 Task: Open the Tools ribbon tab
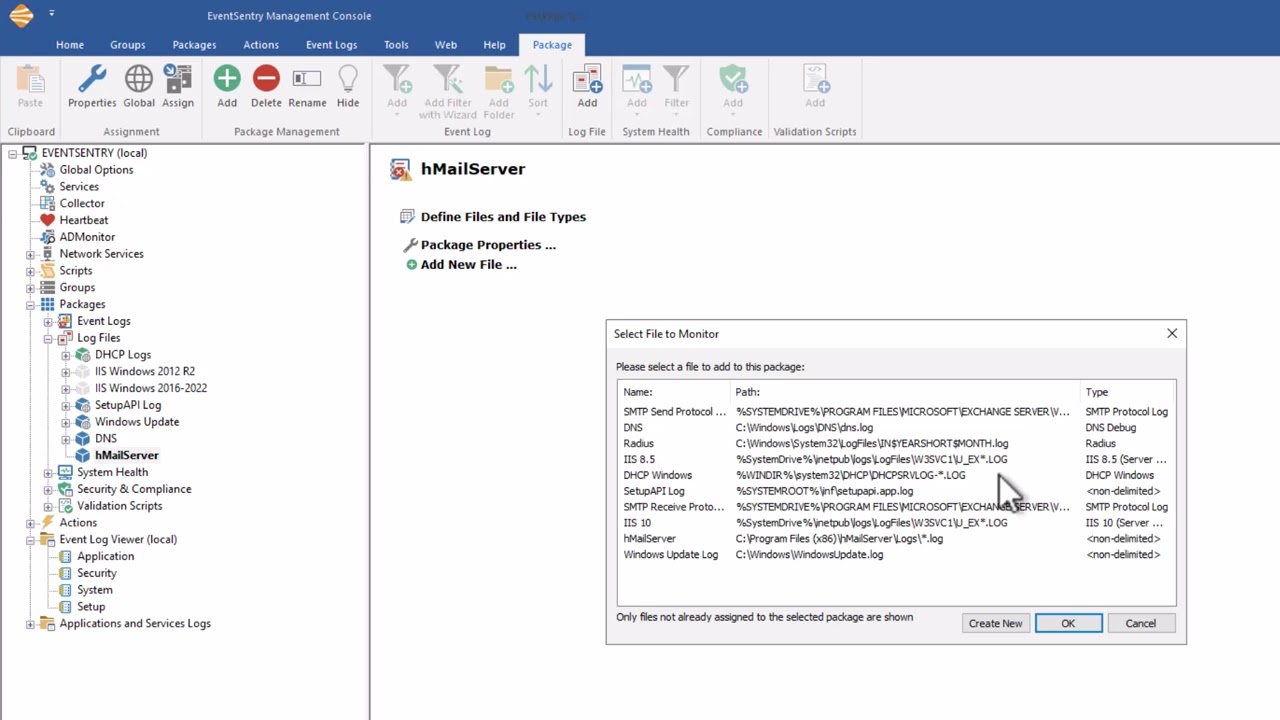[396, 45]
